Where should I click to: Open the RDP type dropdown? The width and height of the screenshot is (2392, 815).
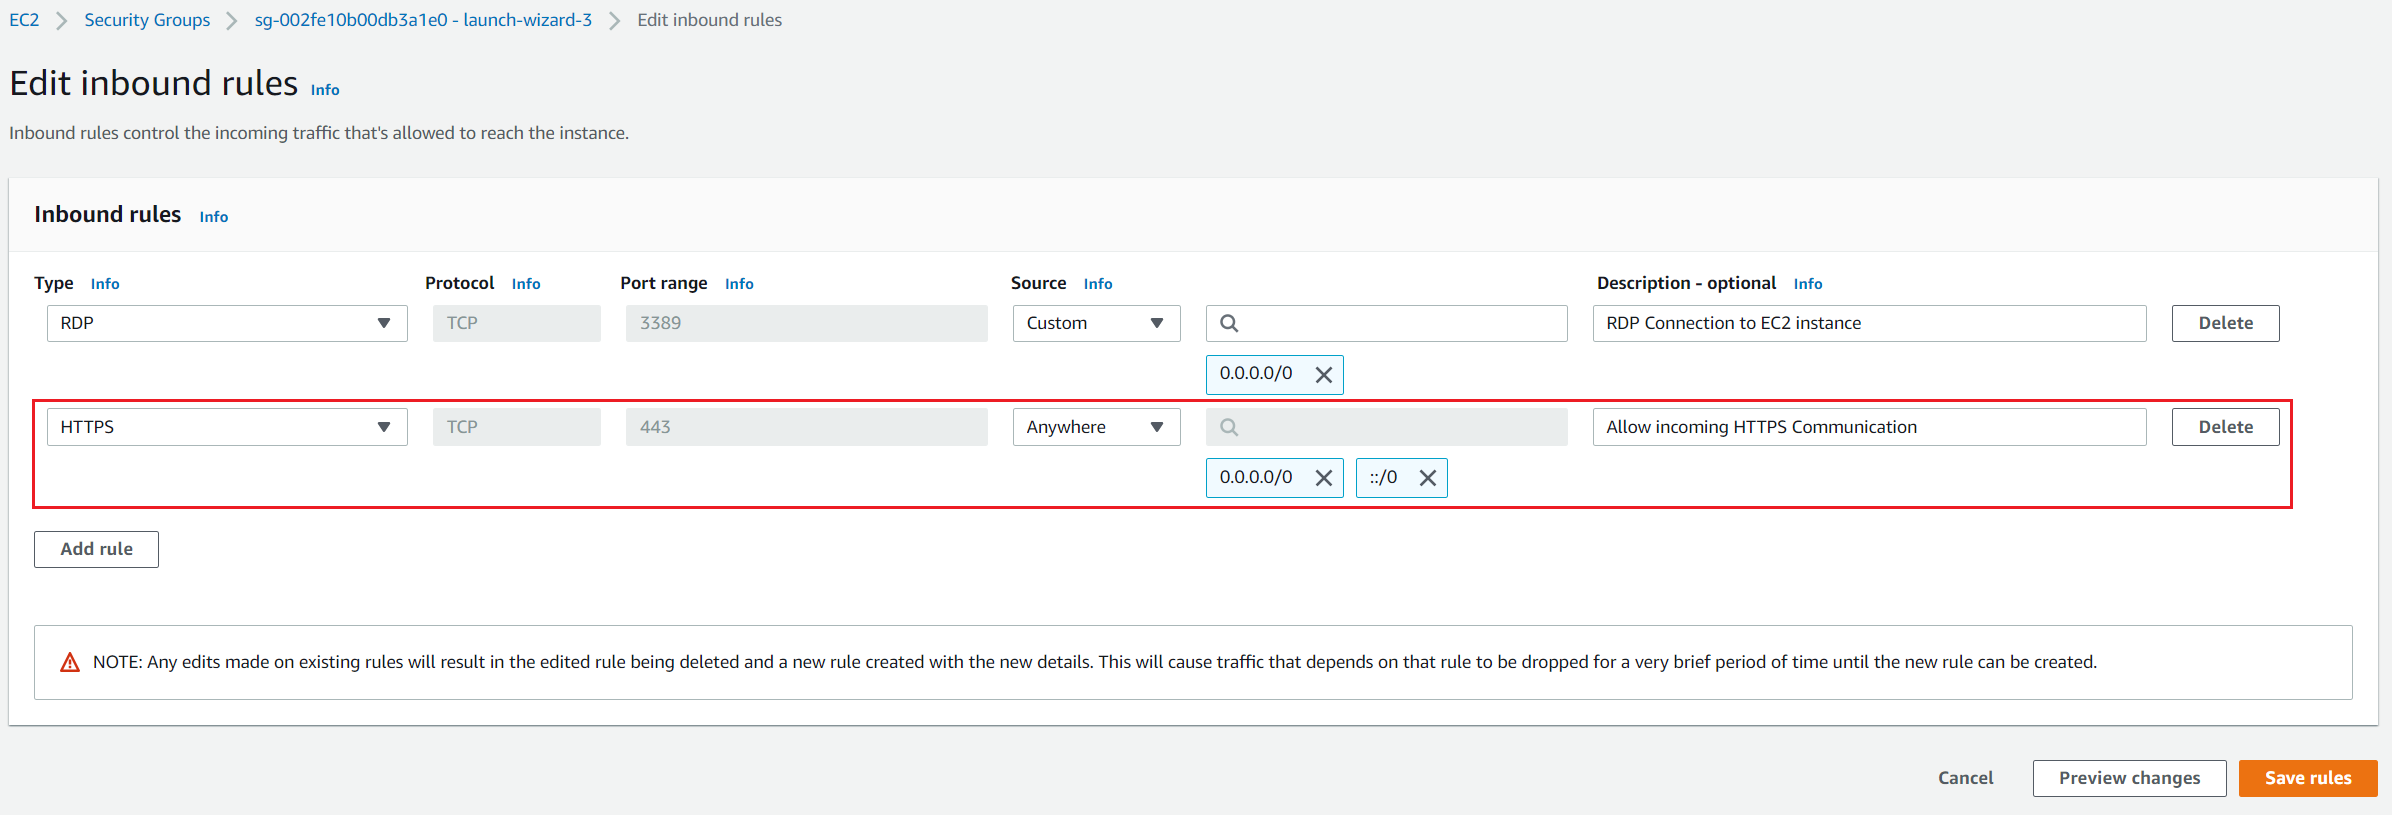[x=227, y=324]
